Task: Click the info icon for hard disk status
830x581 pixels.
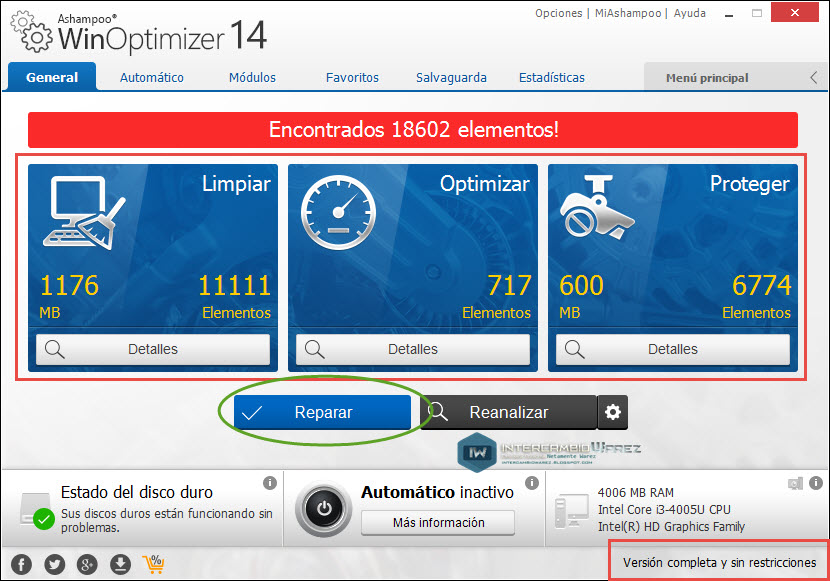Action: click(270, 483)
